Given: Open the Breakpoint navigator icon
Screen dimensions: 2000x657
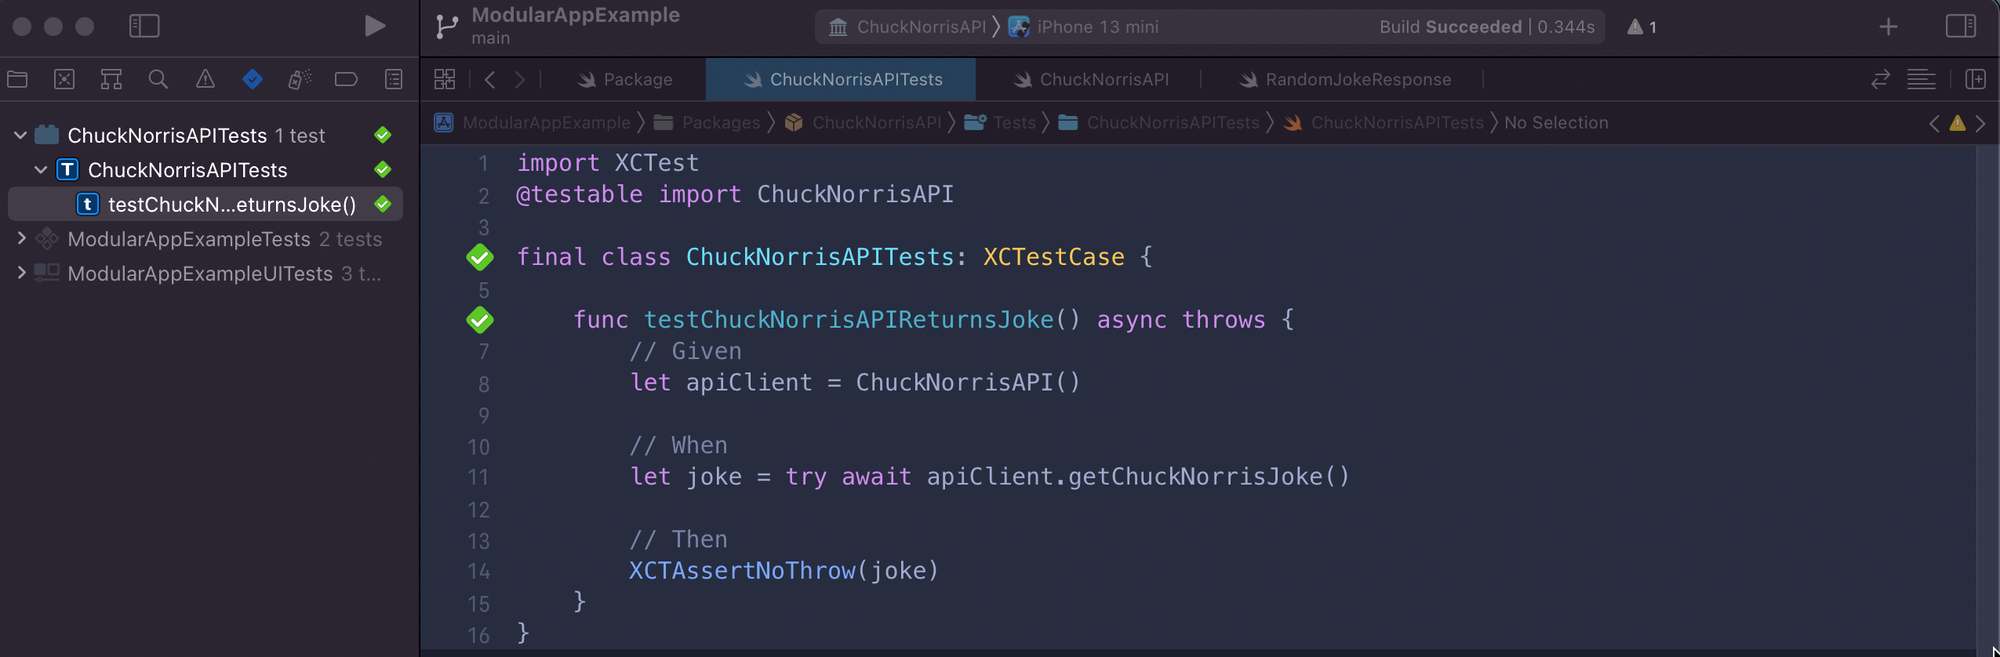Looking at the screenshot, I should tap(346, 79).
